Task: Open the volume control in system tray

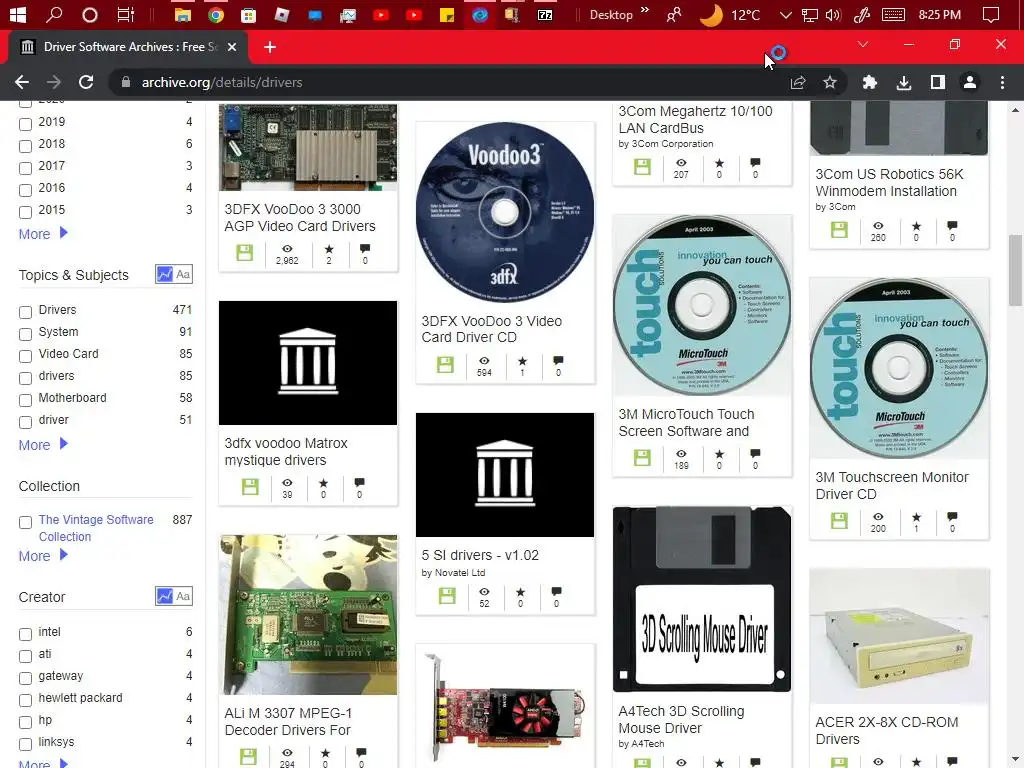Action: (x=832, y=14)
